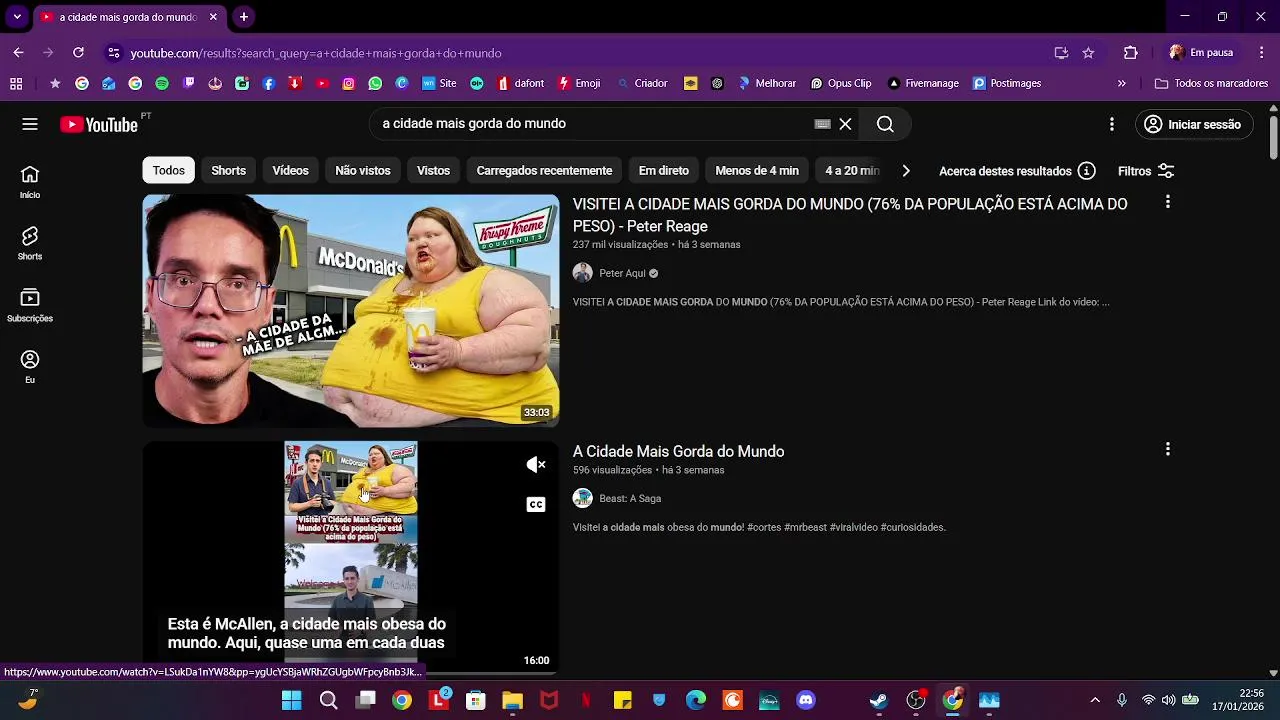Viewport: 1280px width, 720px height.
Task: Open the WhatsApp bookmark
Action: coord(375,83)
